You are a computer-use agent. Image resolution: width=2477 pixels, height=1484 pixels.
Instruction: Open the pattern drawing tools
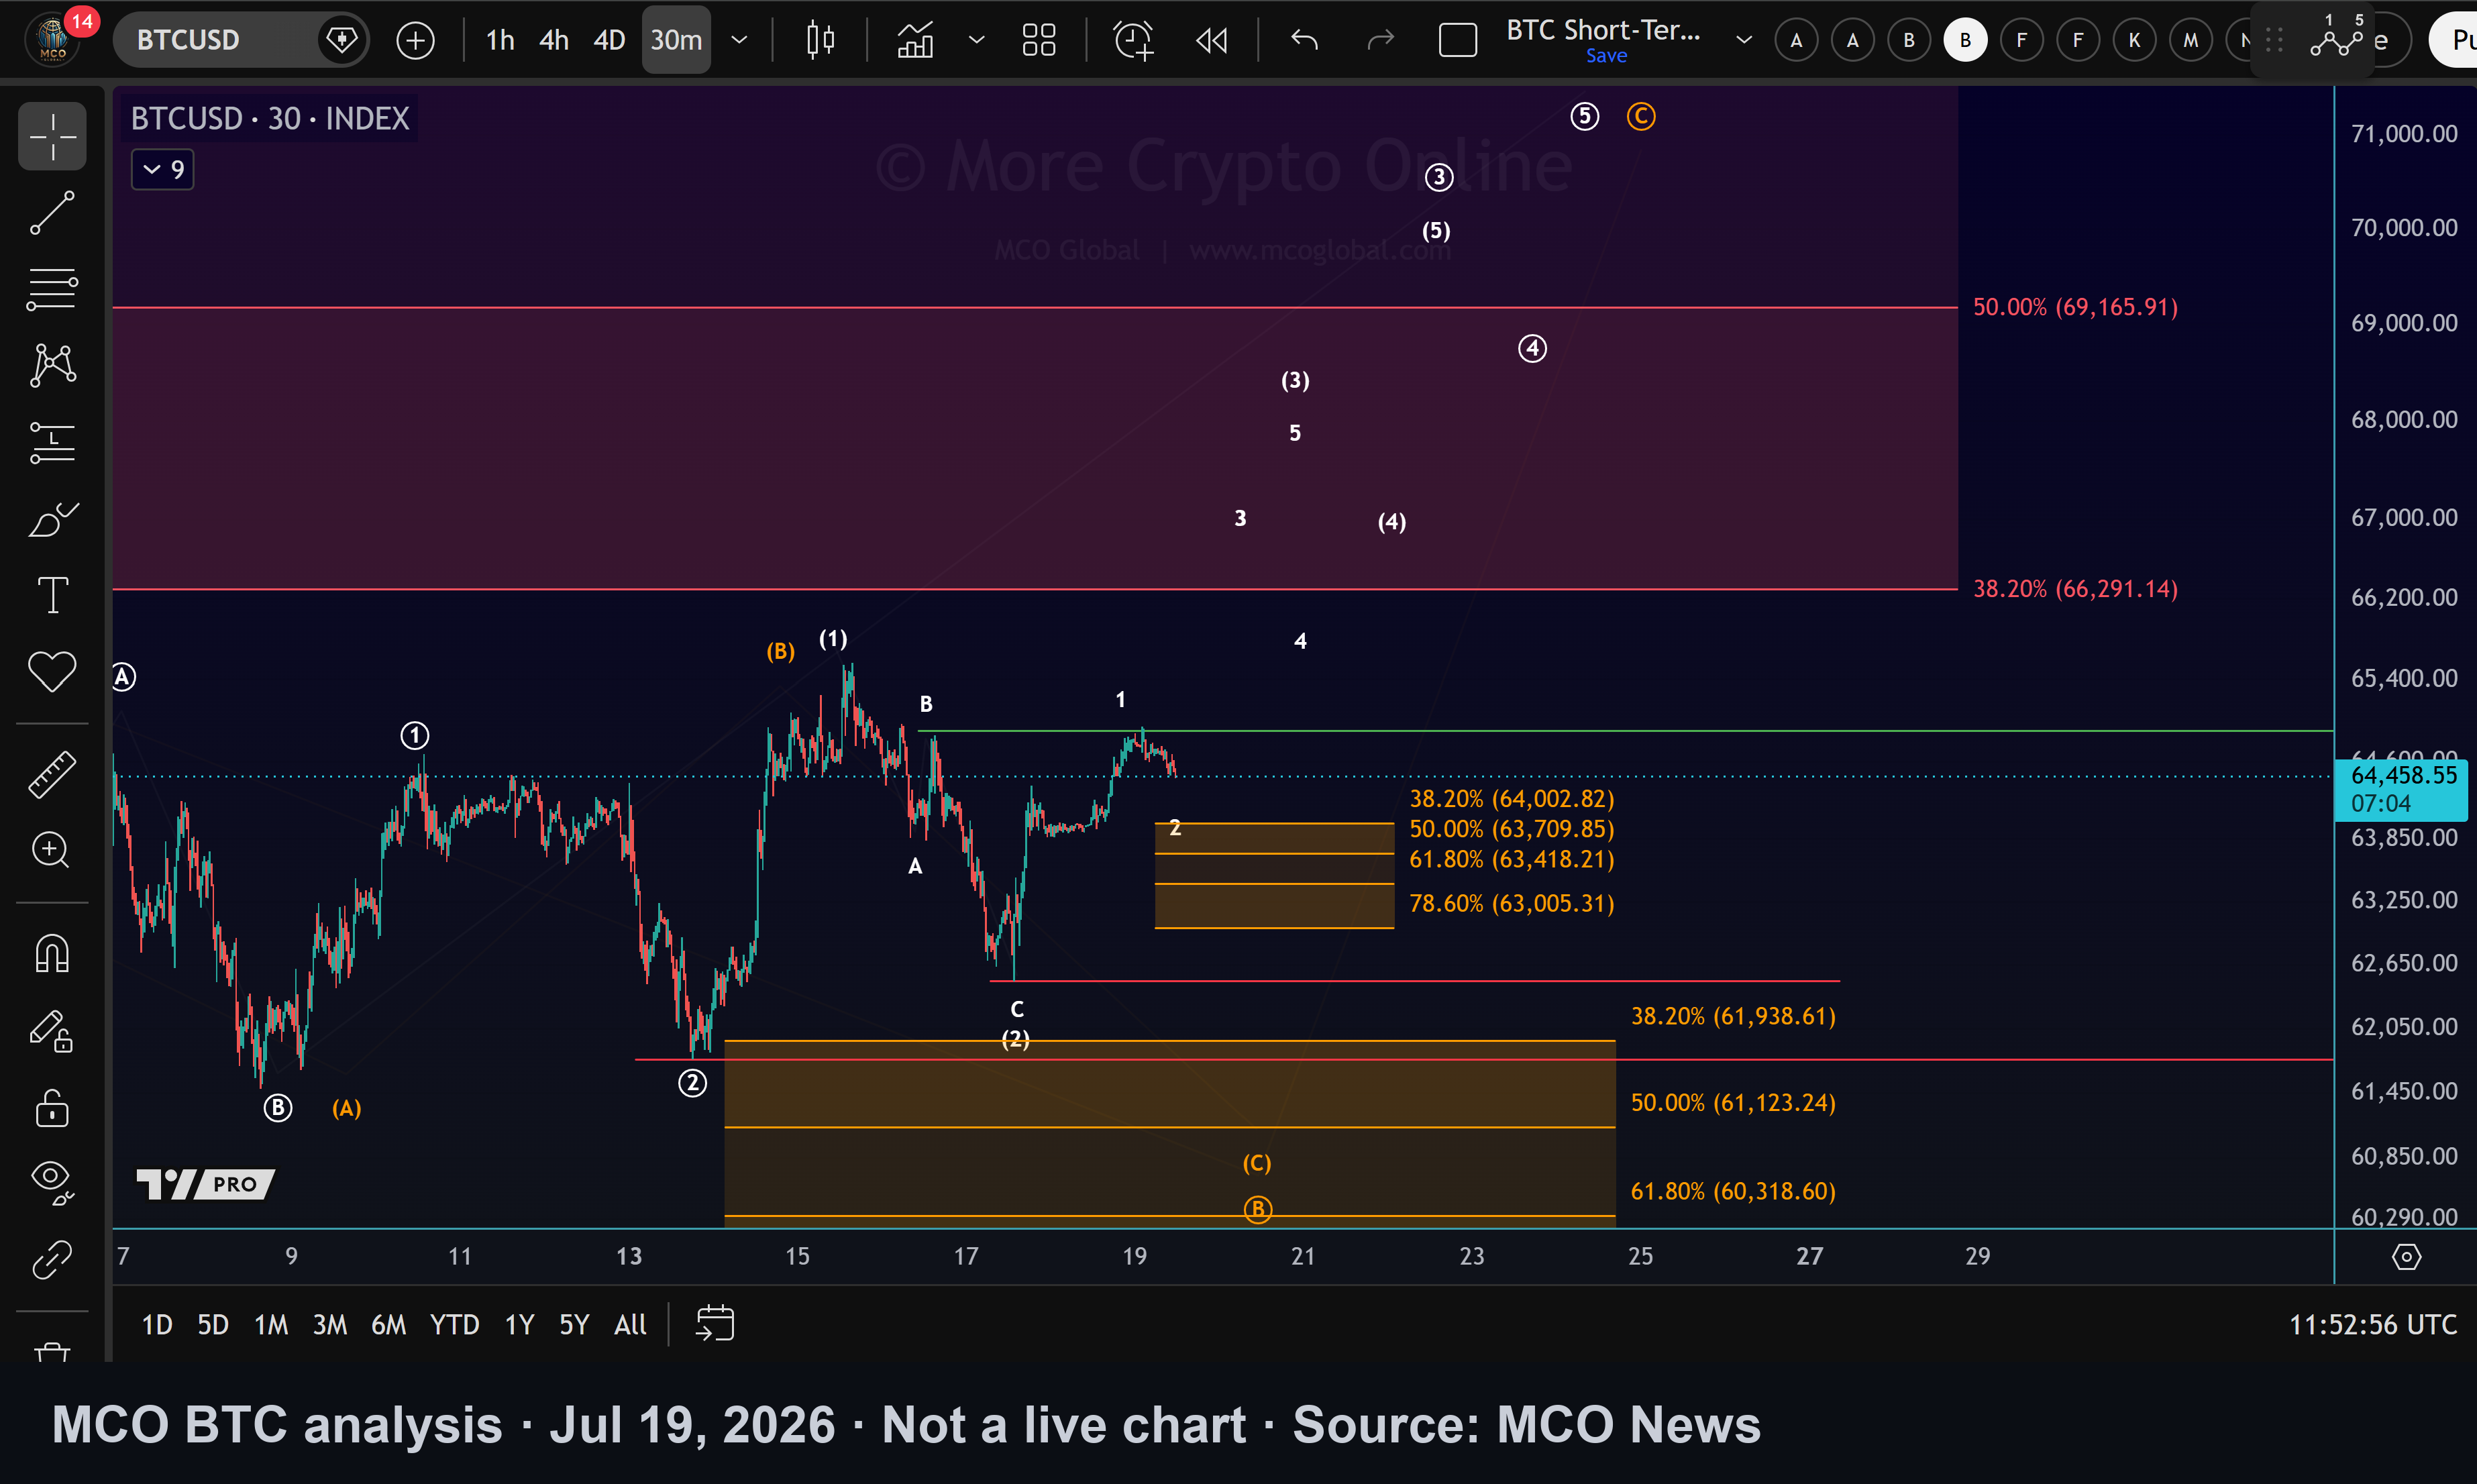[52, 365]
